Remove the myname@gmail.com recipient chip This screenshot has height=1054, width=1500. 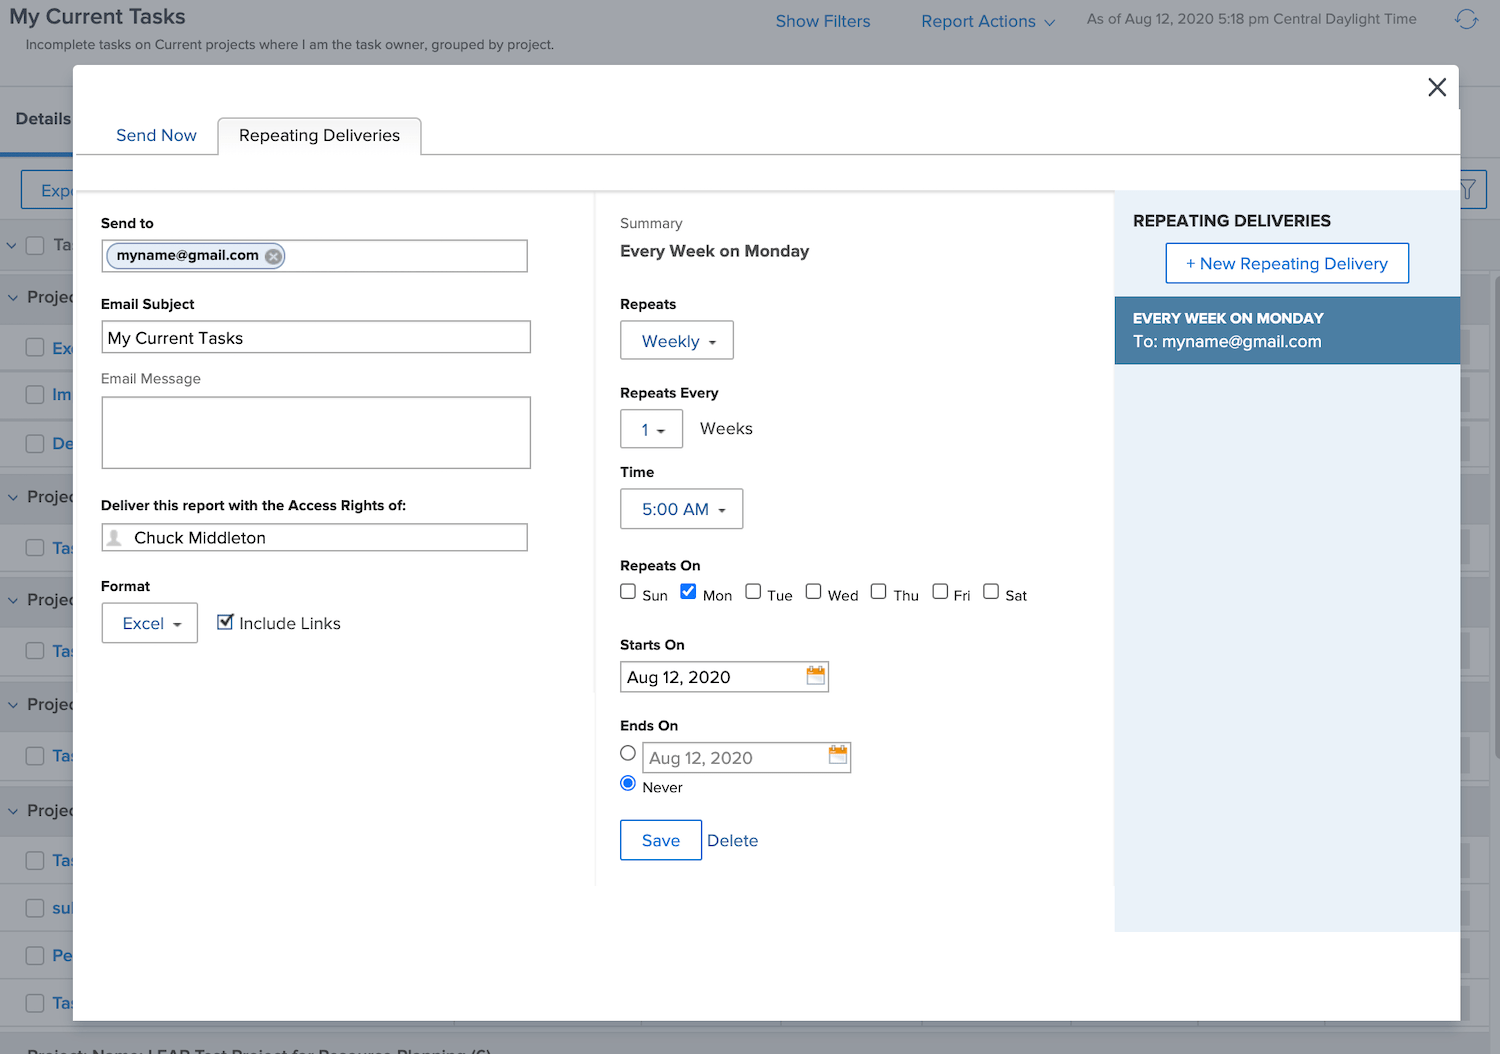272,256
